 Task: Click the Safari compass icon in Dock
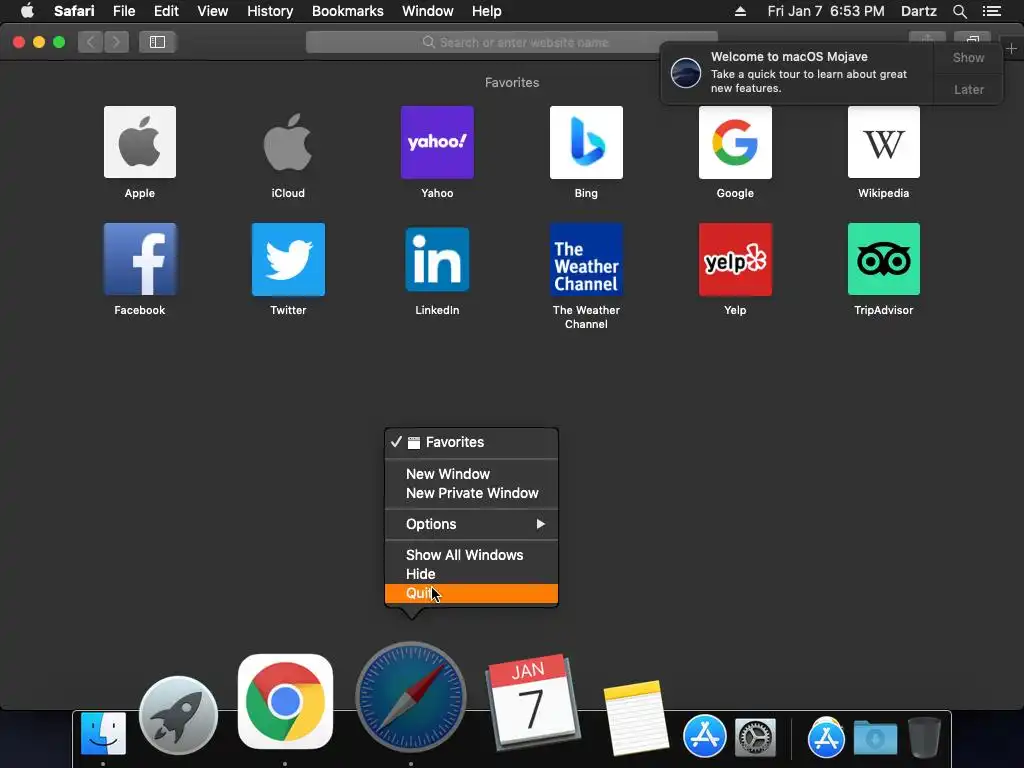411,697
